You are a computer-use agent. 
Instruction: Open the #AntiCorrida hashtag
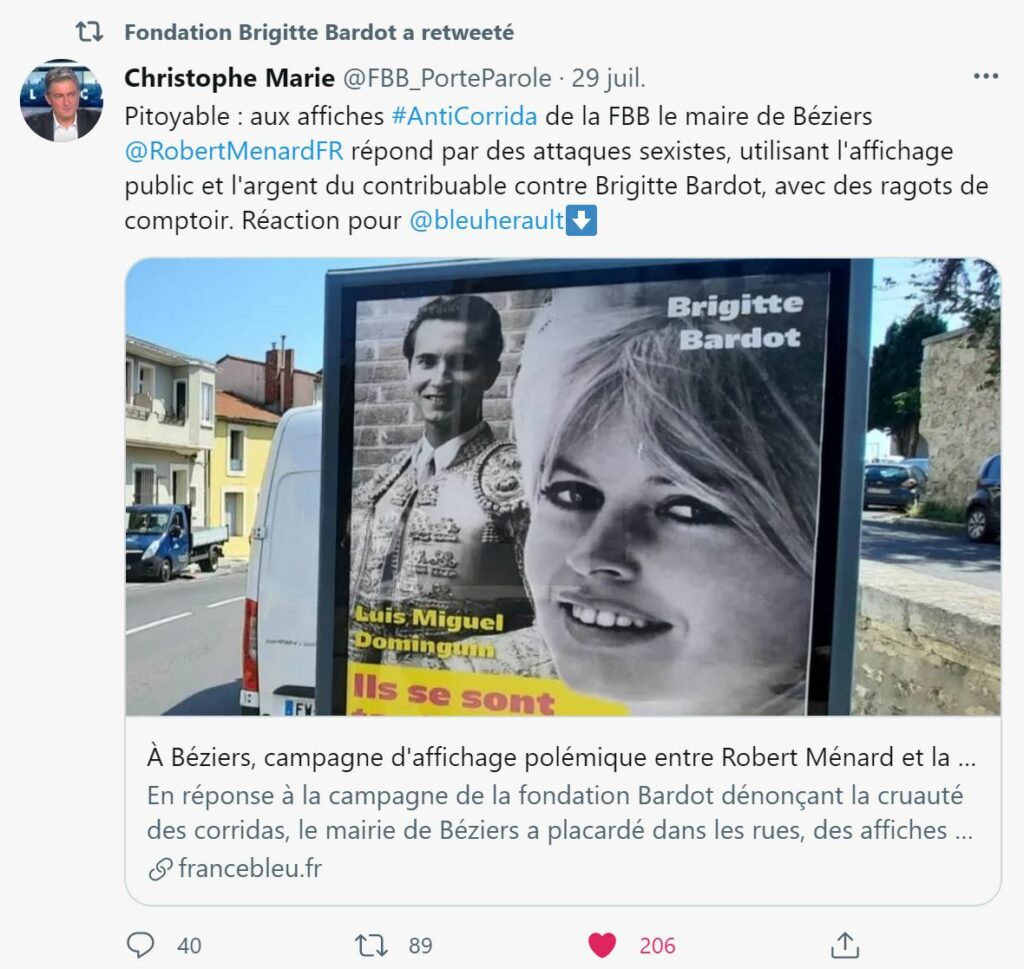coord(464,116)
